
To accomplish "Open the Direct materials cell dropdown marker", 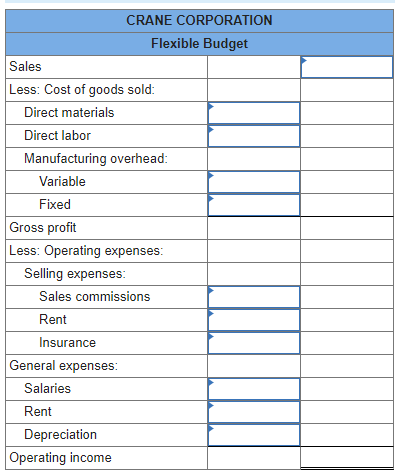I will tap(211, 106).
